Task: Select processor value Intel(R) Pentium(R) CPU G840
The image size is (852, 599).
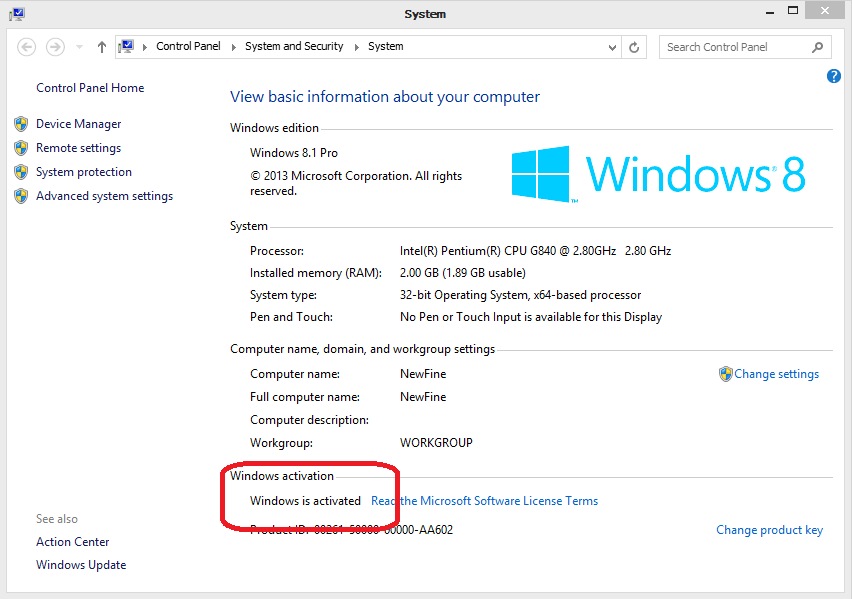Action: 508,251
